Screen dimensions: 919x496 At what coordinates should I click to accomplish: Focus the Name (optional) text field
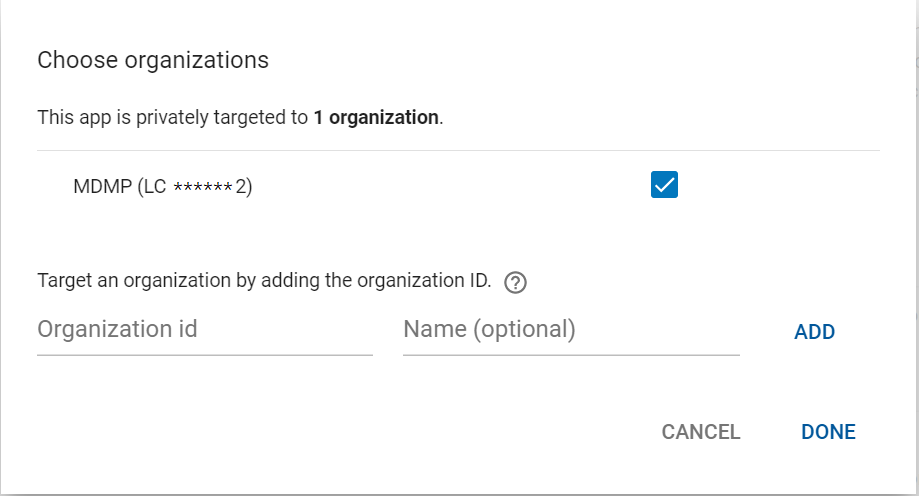[570, 329]
